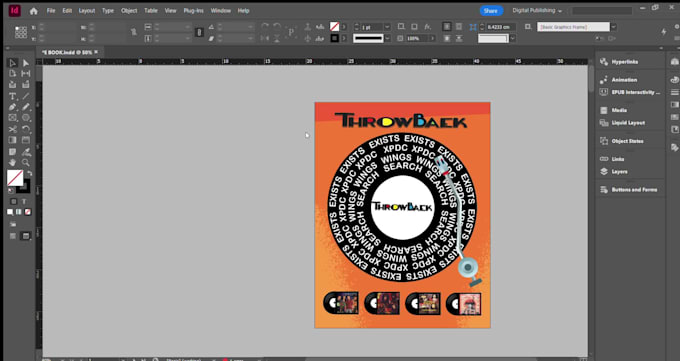
Task: Select the Line tool
Action: (x=26, y=96)
